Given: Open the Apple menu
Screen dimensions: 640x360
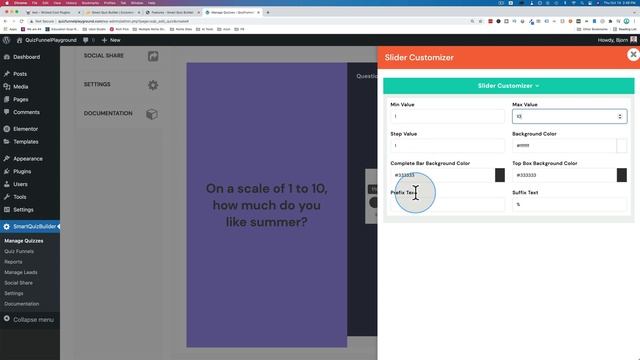Looking at the screenshot, I should pos(7,3).
